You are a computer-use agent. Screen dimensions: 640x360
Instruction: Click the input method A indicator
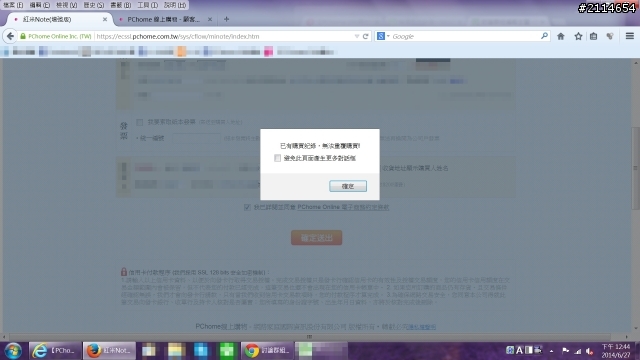[x=519, y=350]
